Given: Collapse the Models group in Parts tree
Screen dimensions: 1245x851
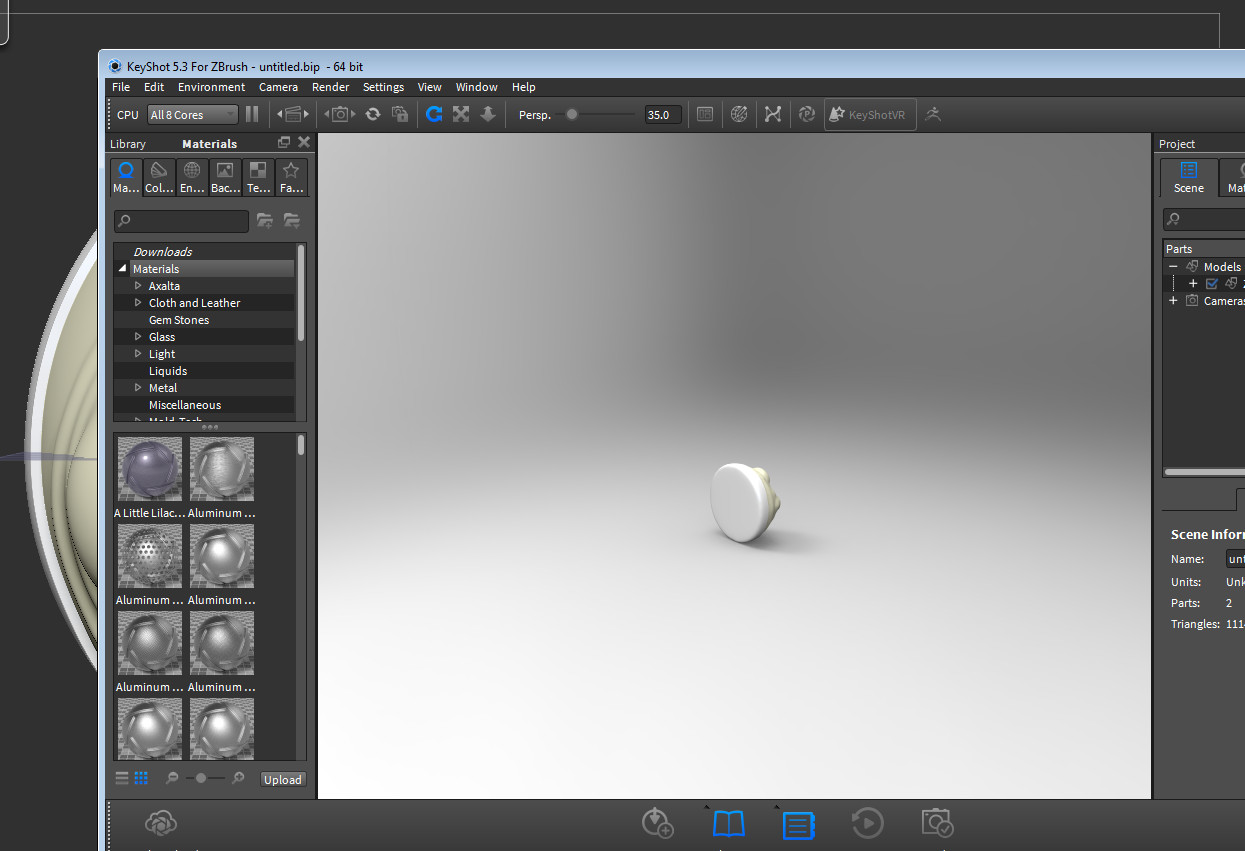Looking at the screenshot, I should 1173,266.
